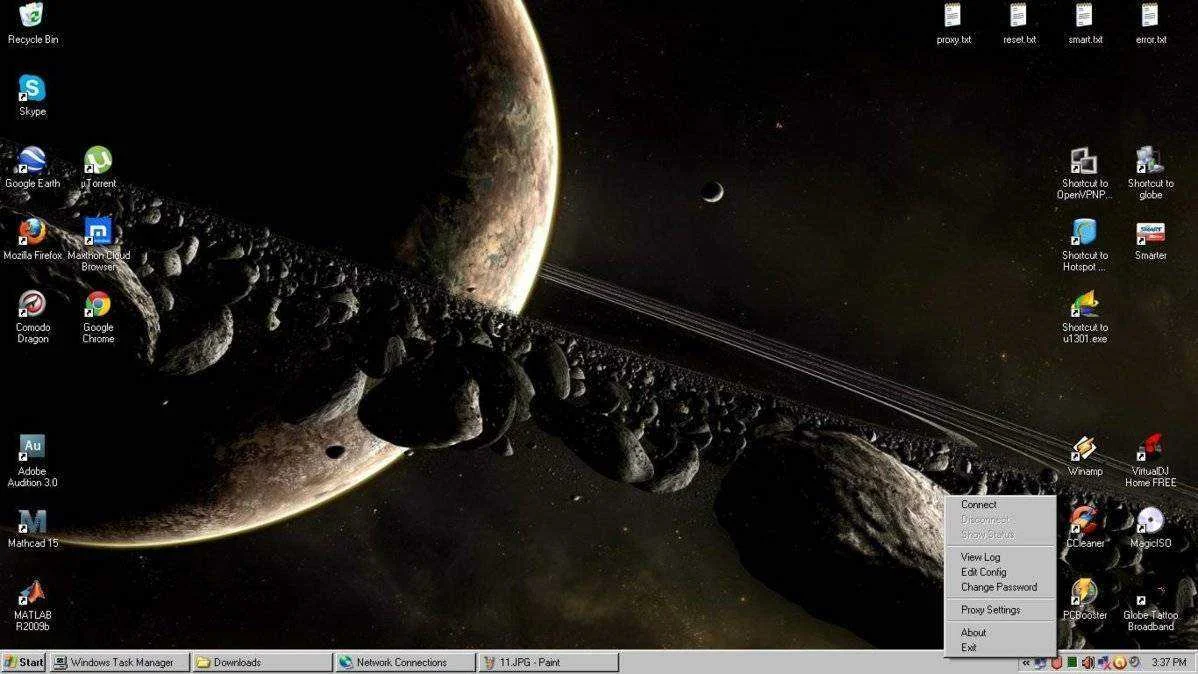Select the Shortcut to globe icon
This screenshot has height=674, width=1198.
1150,173
